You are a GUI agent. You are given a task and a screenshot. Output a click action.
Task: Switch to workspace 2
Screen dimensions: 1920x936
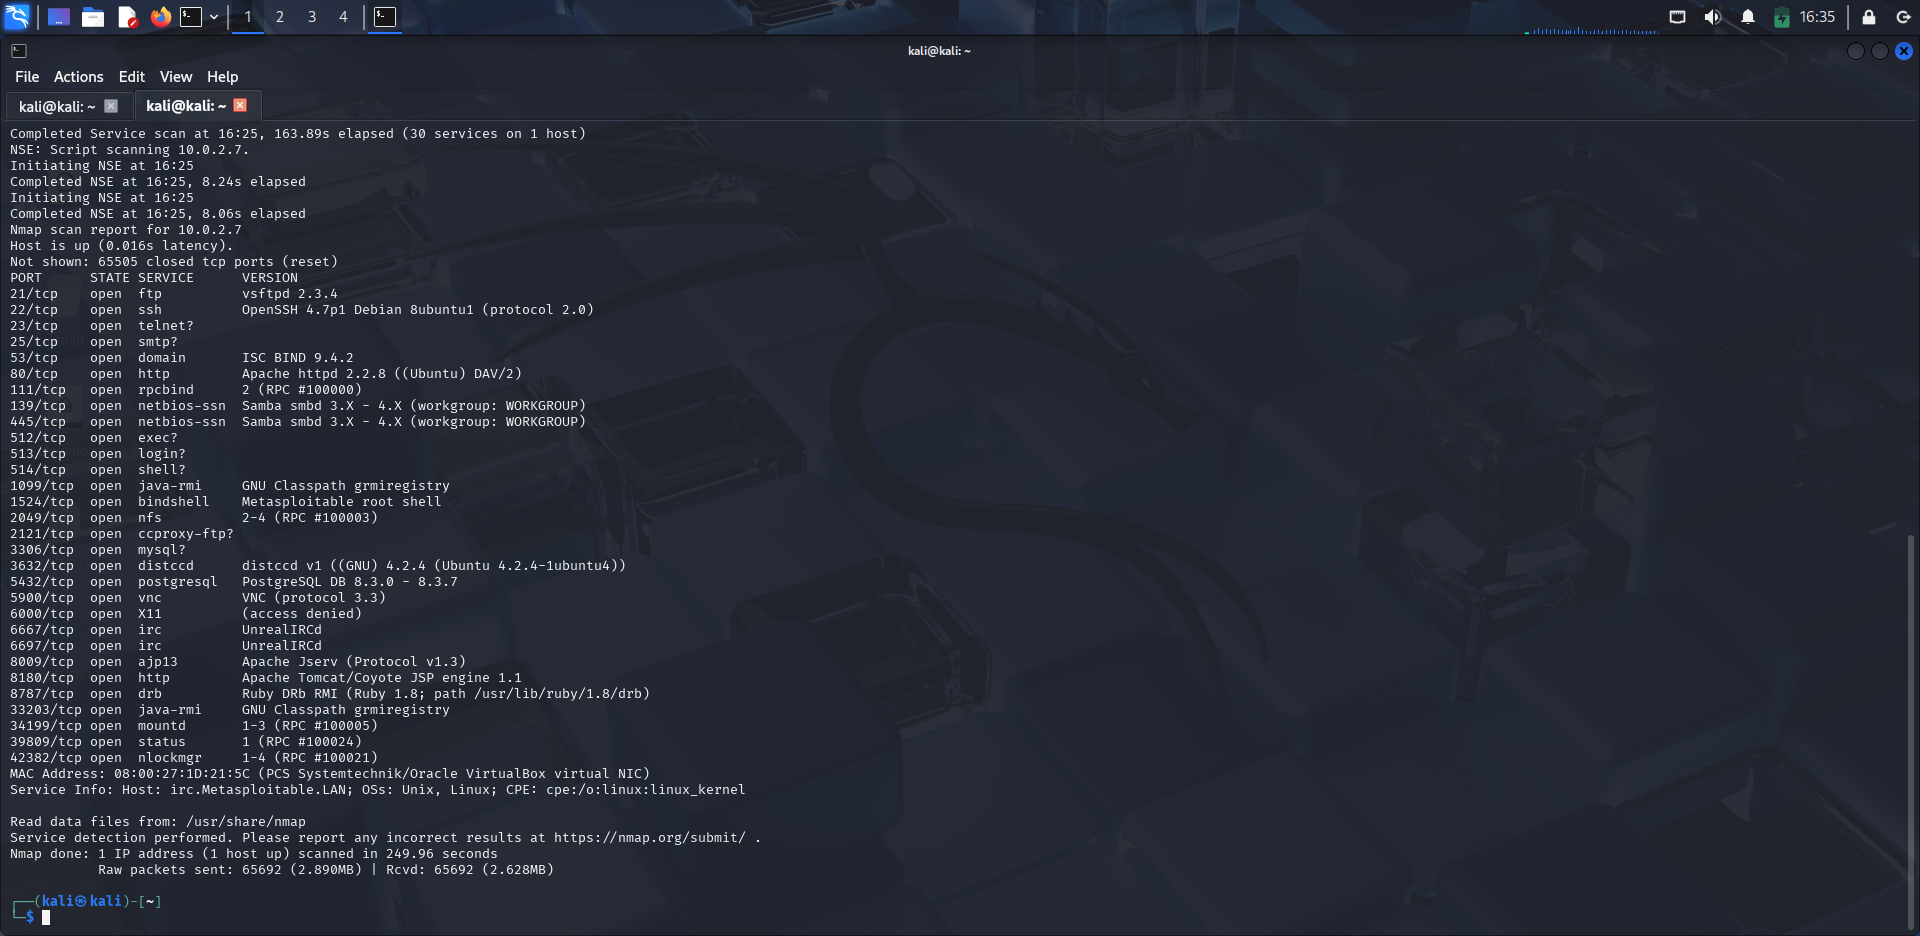[x=280, y=17]
